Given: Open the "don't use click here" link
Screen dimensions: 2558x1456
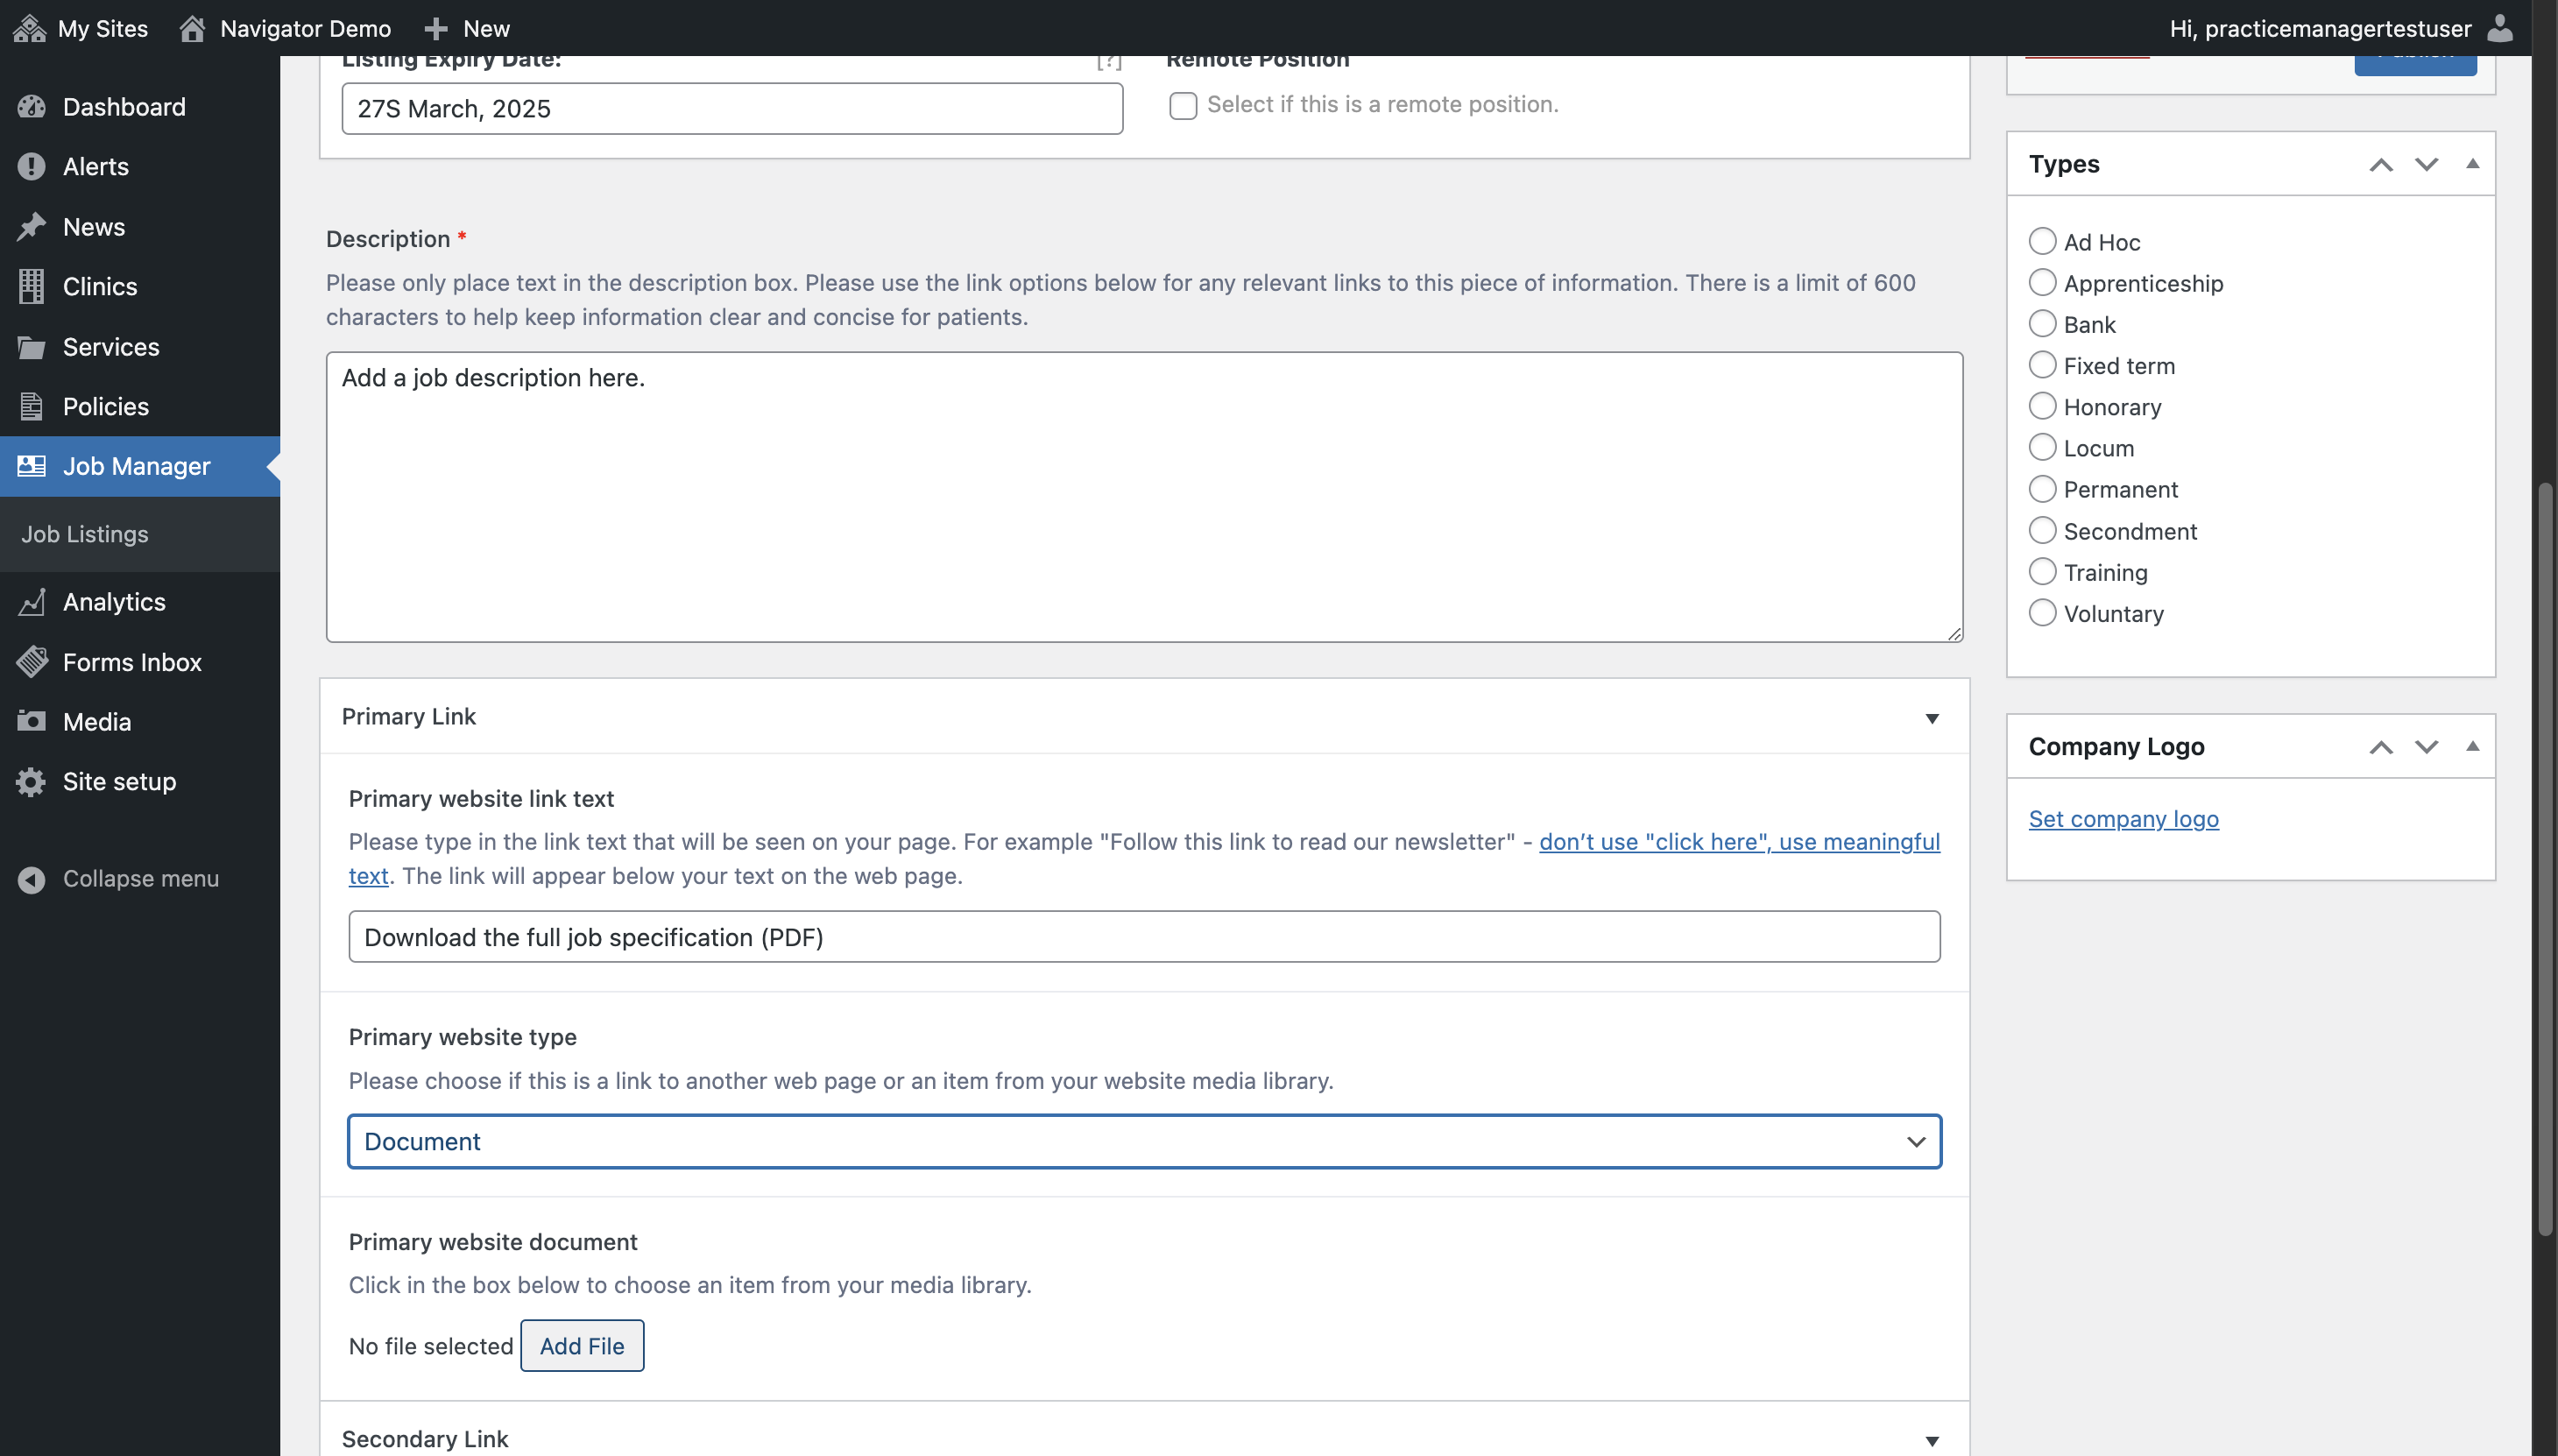Looking at the screenshot, I should pos(1739,842).
